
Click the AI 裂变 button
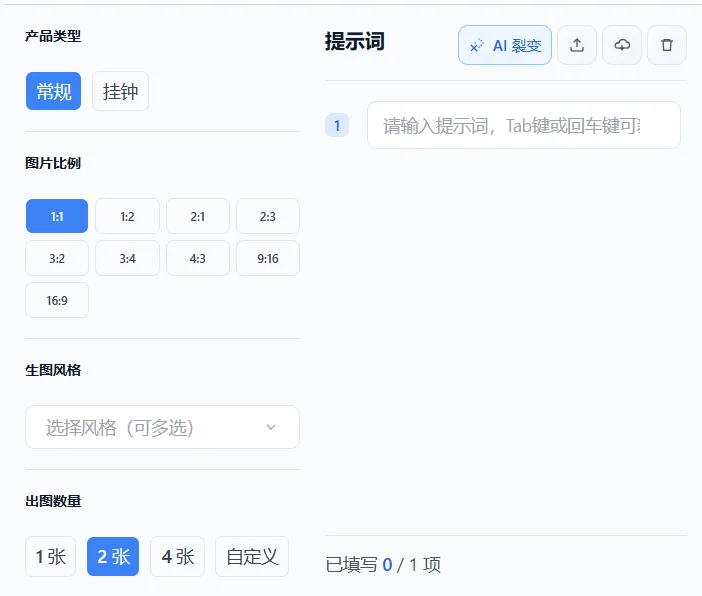[x=505, y=45]
